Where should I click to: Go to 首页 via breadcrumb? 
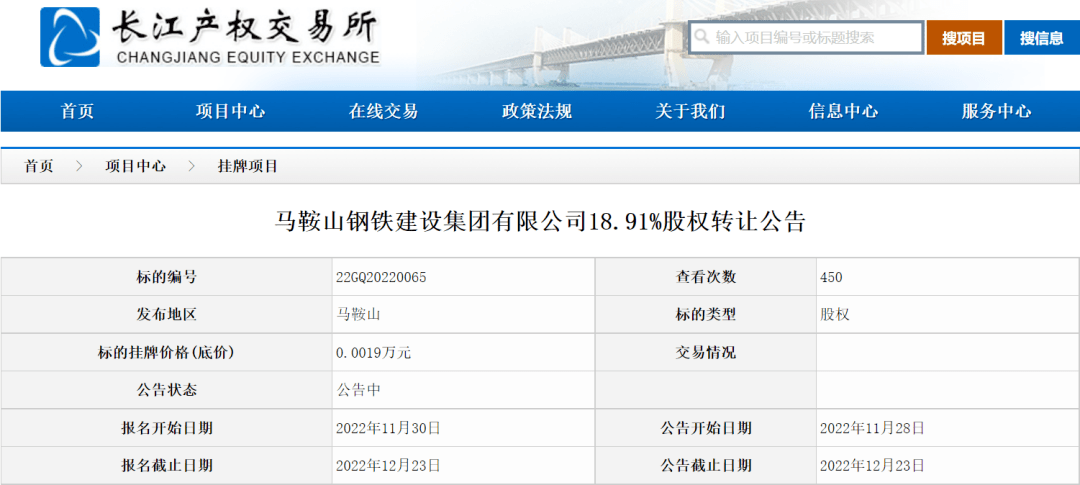[39, 166]
